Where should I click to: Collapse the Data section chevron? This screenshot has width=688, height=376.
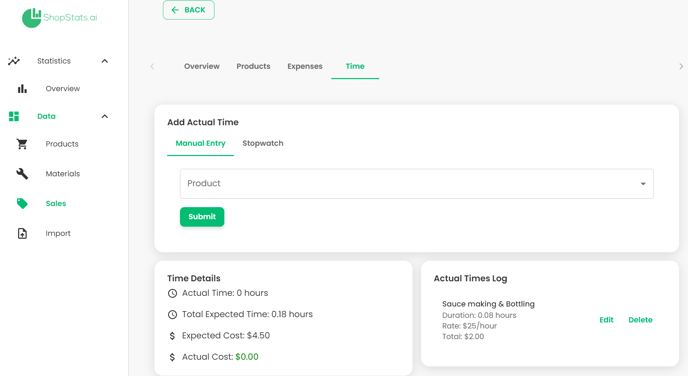(x=104, y=116)
